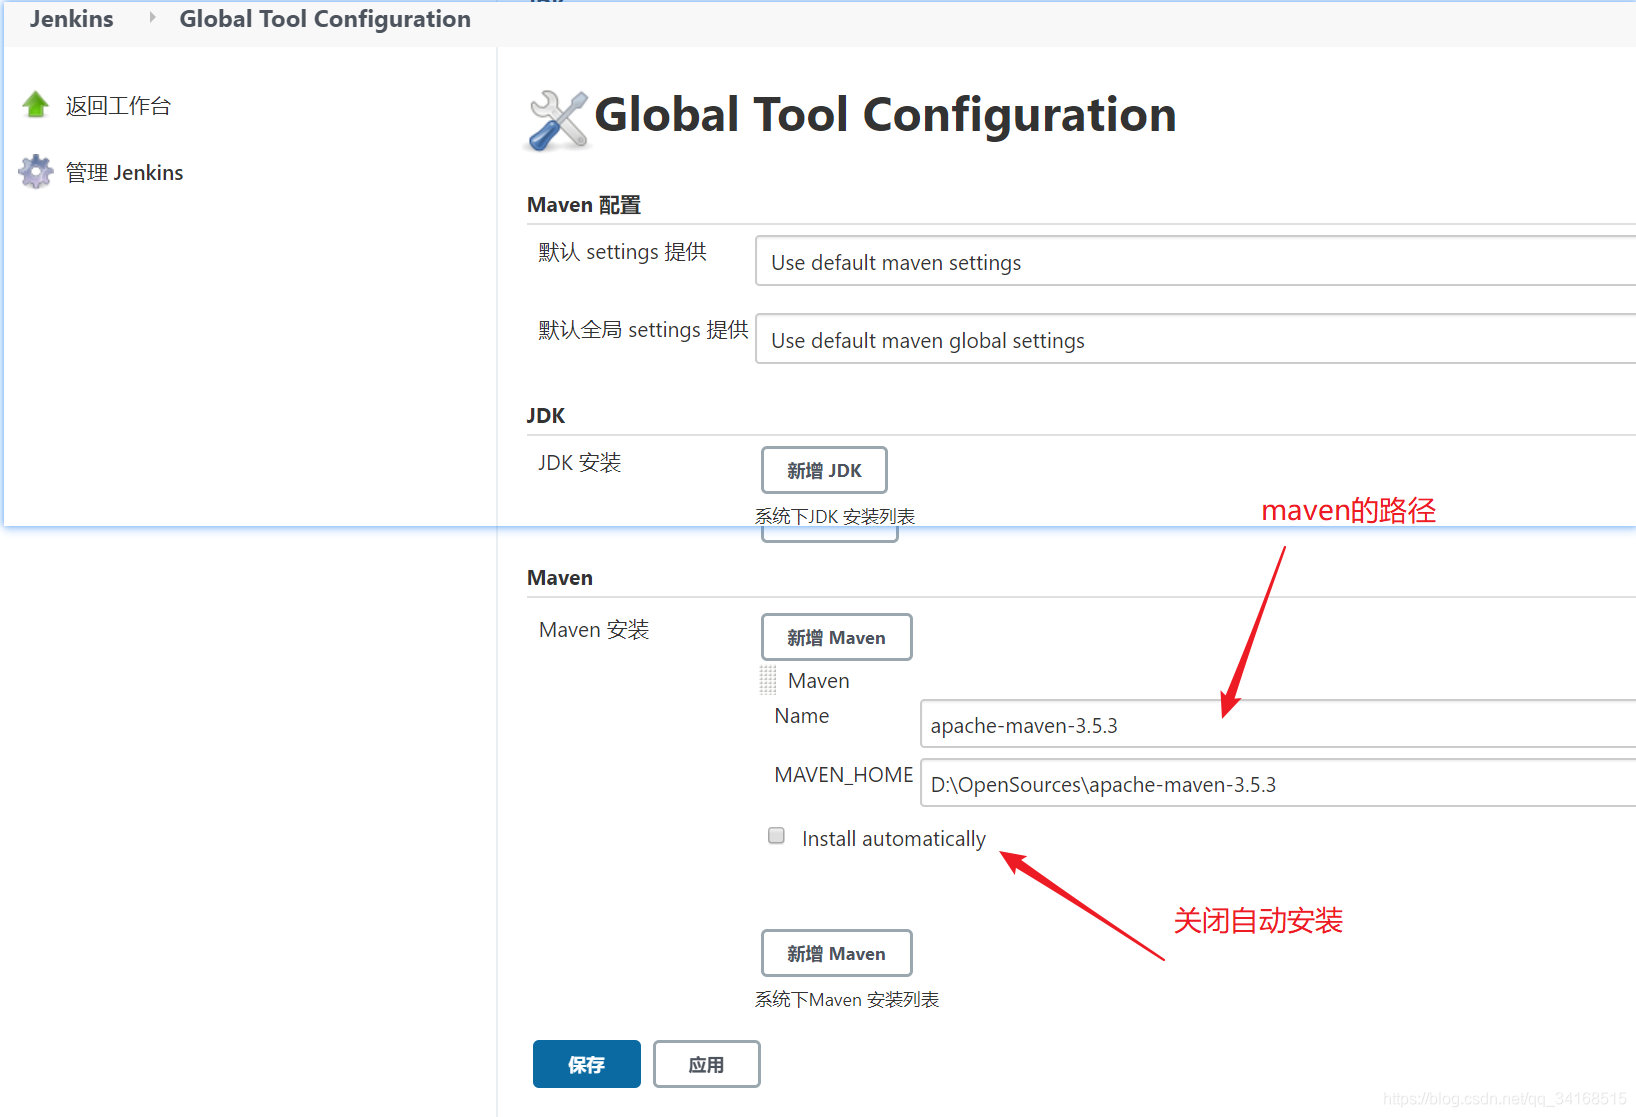The height and width of the screenshot is (1117, 1636).
Task: Focus the MAVEN_HOME path input field
Action: [x=1278, y=784]
